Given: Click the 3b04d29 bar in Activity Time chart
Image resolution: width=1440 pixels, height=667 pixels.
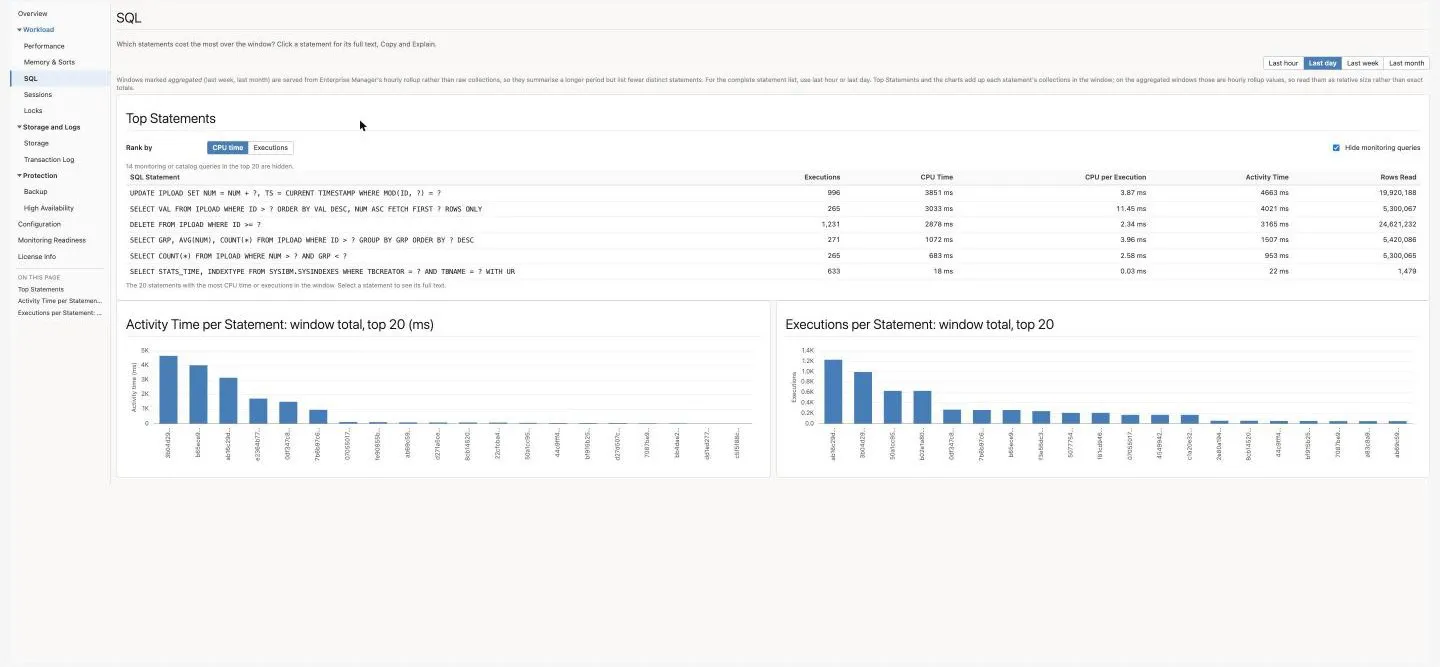Looking at the screenshot, I should pyautogui.click(x=168, y=389).
